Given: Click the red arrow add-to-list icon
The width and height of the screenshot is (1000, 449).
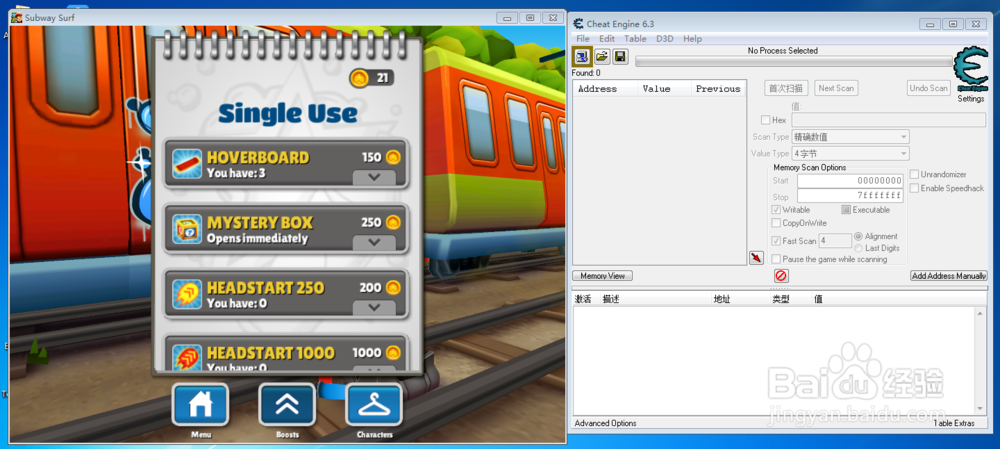Looking at the screenshot, I should [x=756, y=258].
